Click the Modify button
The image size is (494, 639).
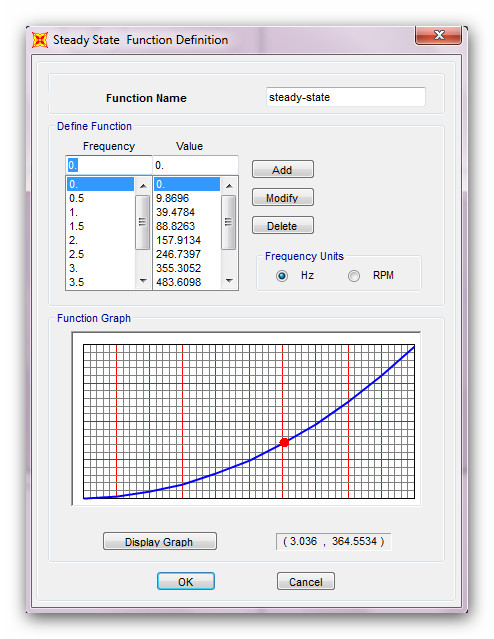coord(282,197)
